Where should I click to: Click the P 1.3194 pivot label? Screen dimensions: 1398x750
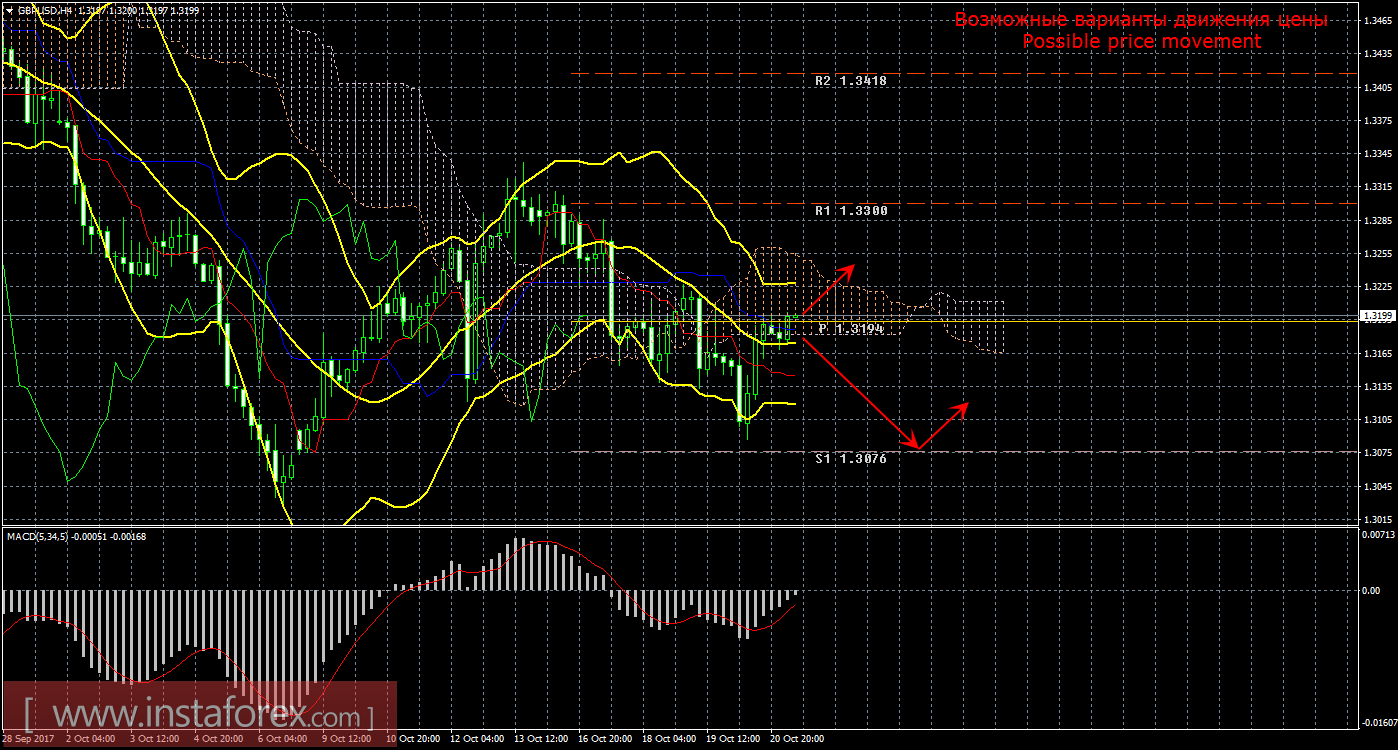point(852,328)
